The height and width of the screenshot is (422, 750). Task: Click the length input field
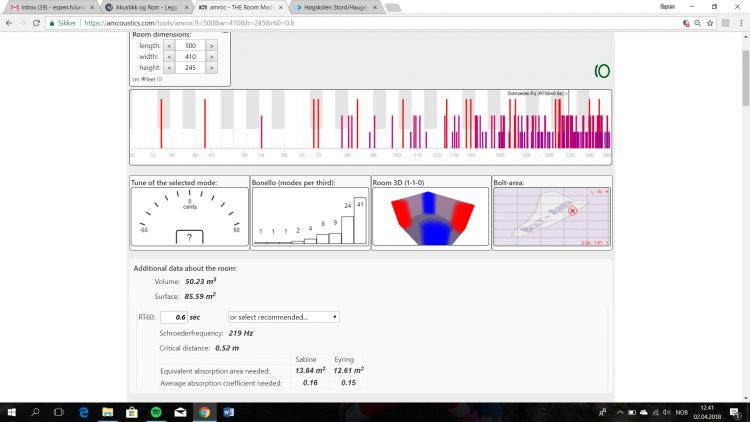(x=190, y=46)
